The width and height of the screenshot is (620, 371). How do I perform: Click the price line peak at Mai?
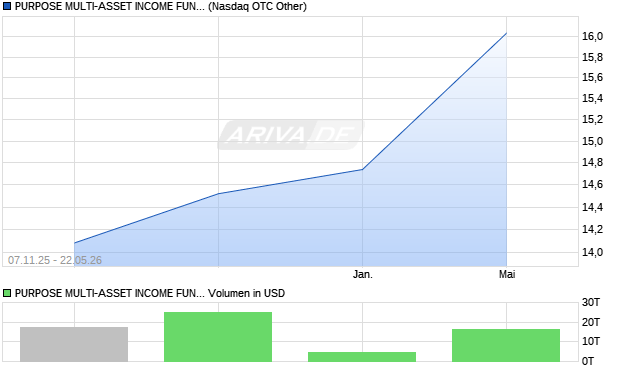pyautogui.click(x=507, y=34)
